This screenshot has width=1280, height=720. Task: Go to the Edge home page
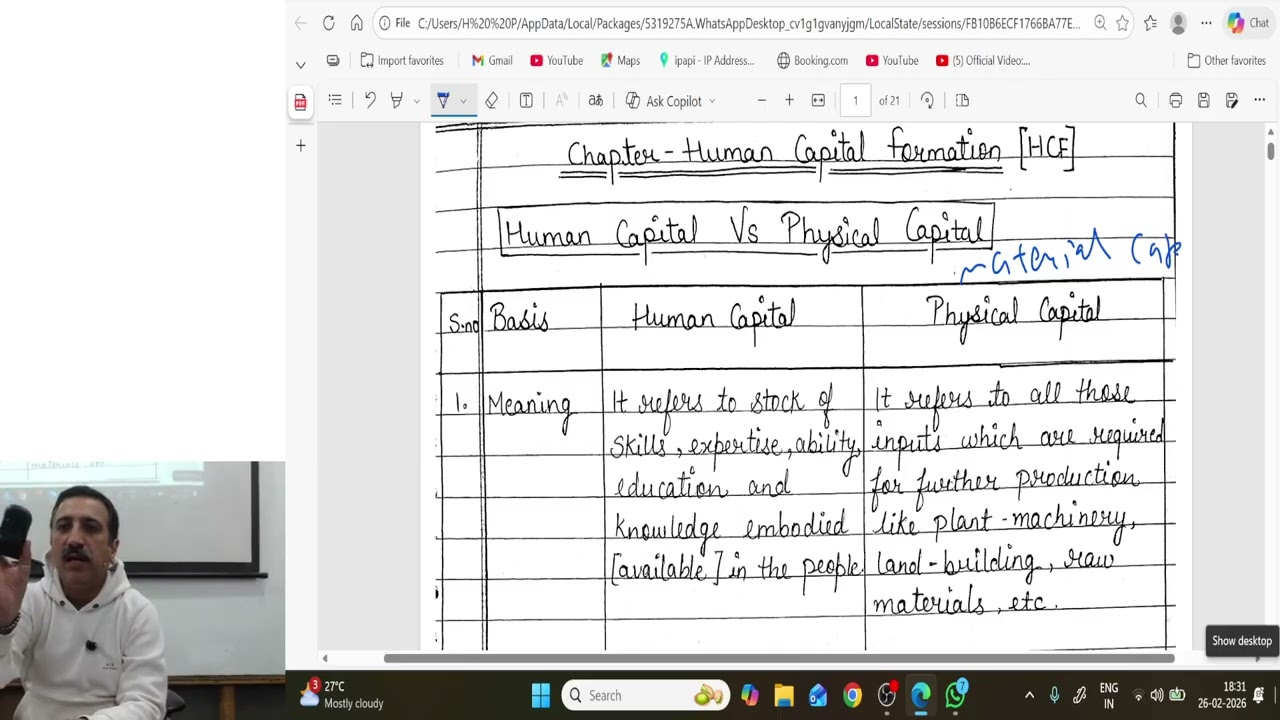pos(357,23)
